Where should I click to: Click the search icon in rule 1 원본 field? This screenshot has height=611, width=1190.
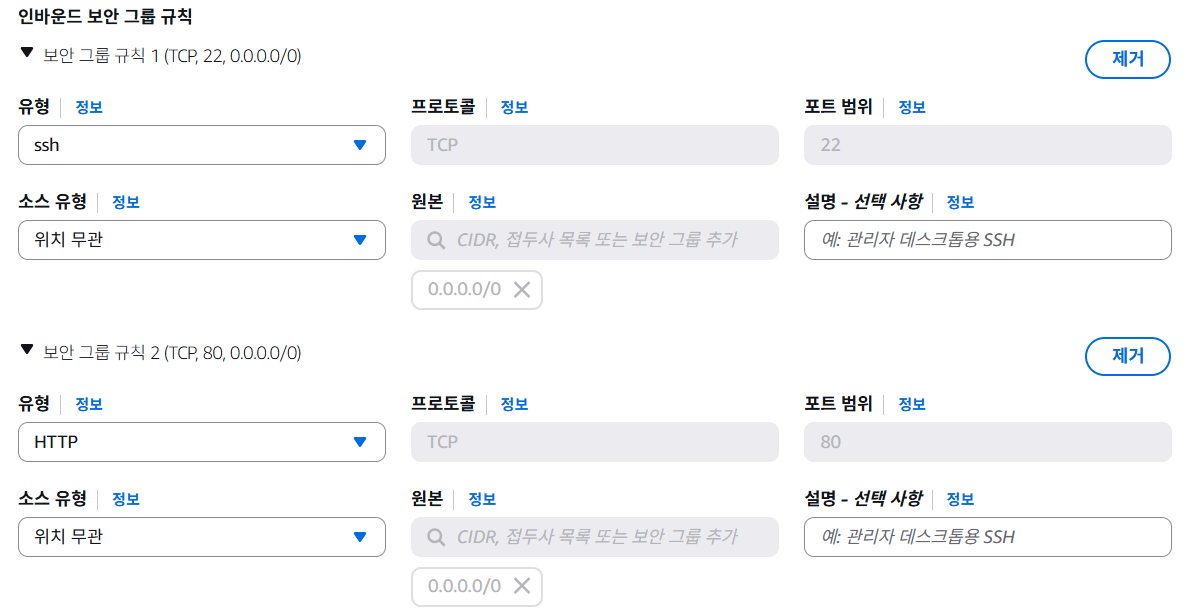(x=436, y=240)
